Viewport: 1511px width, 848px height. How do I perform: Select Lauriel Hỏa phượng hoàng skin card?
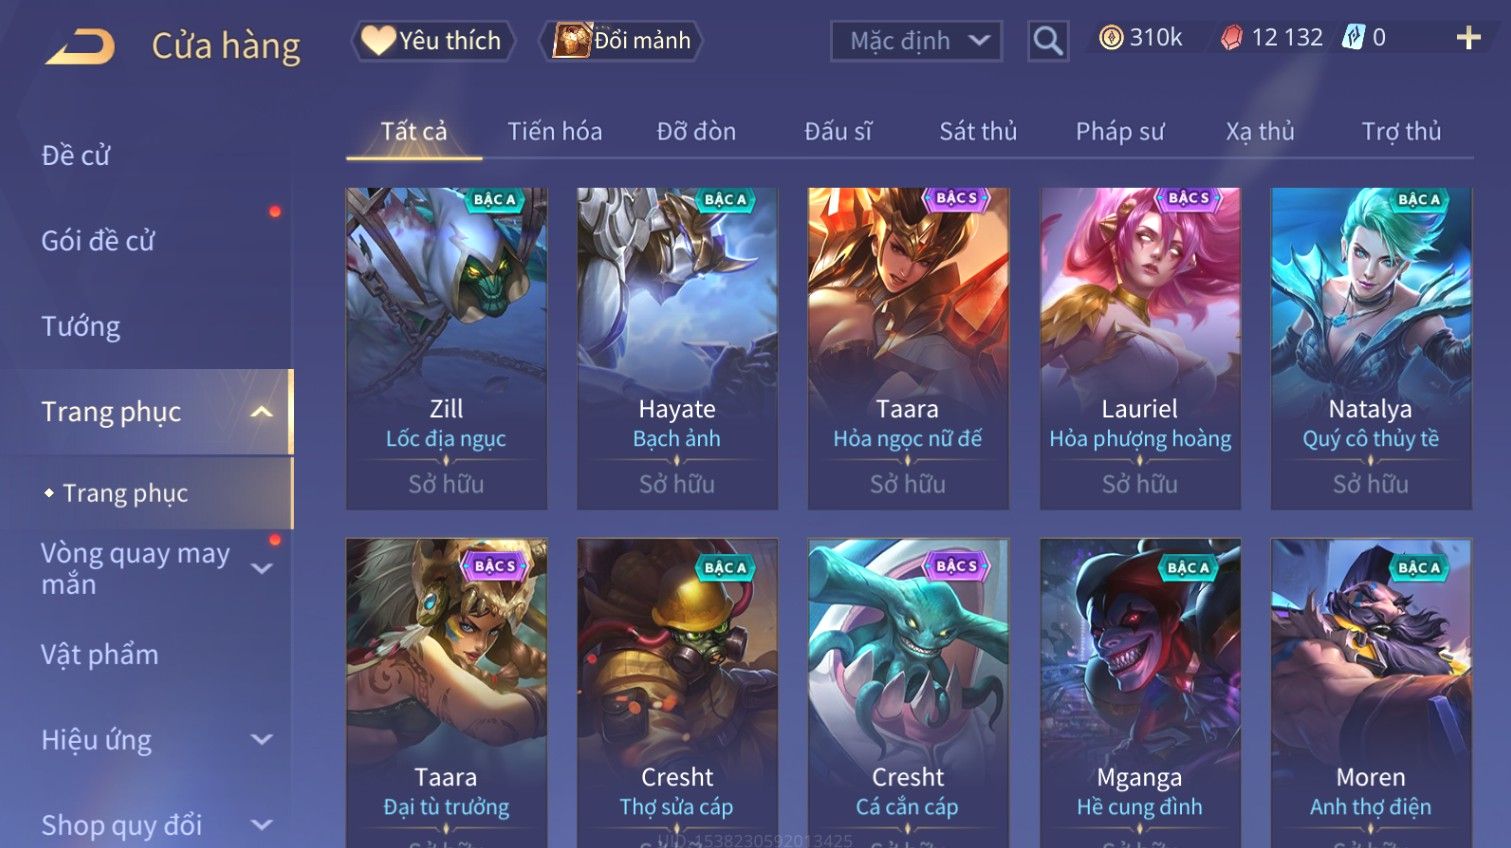(1140, 349)
